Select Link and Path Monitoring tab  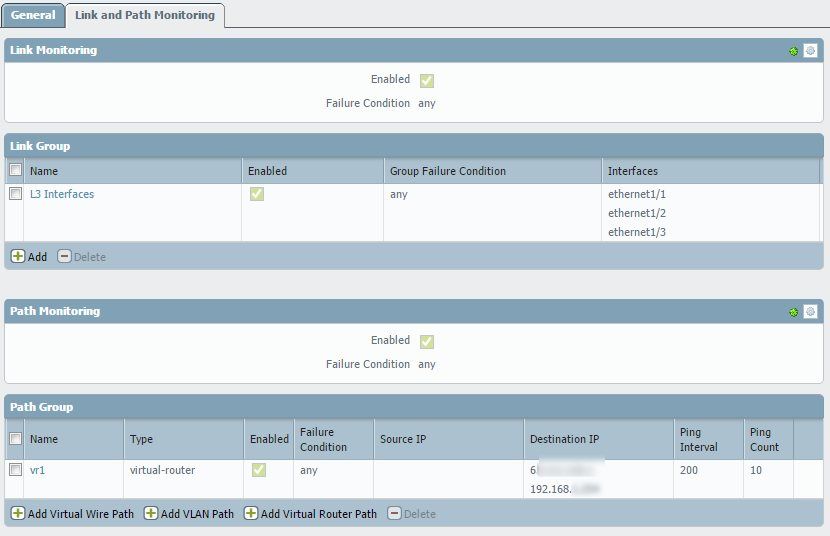pyautogui.click(x=145, y=15)
